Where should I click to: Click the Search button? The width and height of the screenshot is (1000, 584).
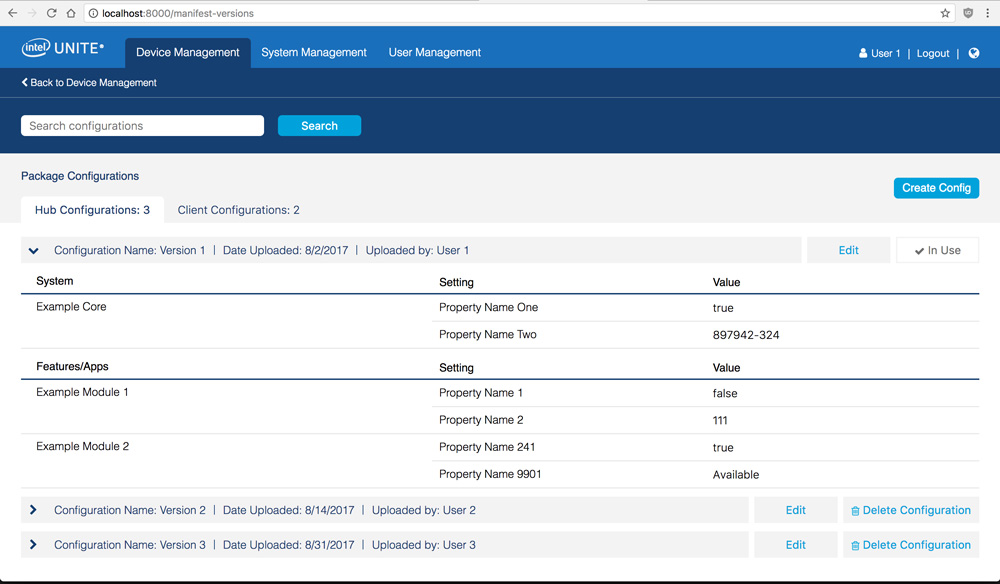(320, 126)
